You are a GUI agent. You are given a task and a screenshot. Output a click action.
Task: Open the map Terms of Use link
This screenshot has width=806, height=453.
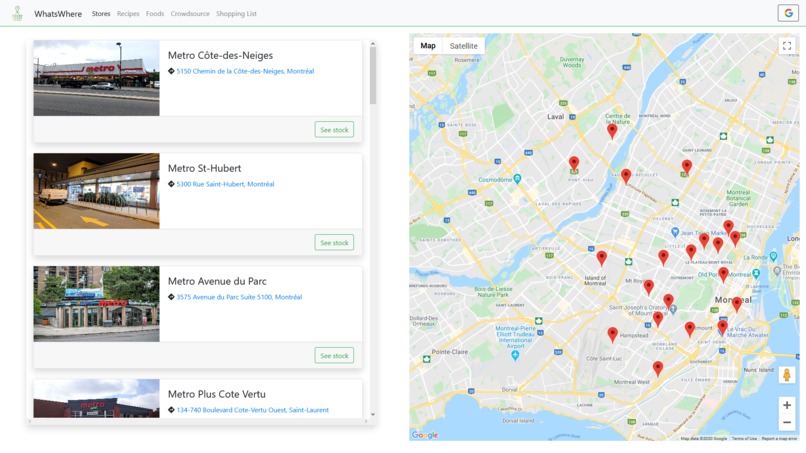744,439
